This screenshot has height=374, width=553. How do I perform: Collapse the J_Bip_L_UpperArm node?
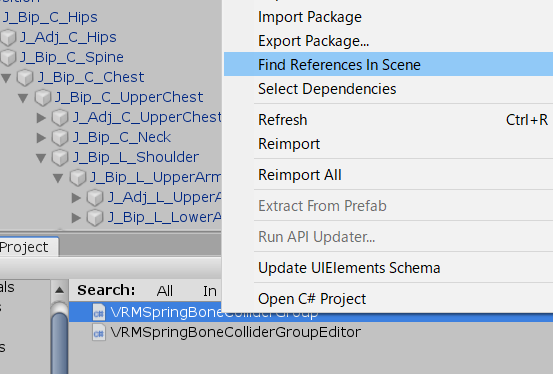tap(58, 178)
